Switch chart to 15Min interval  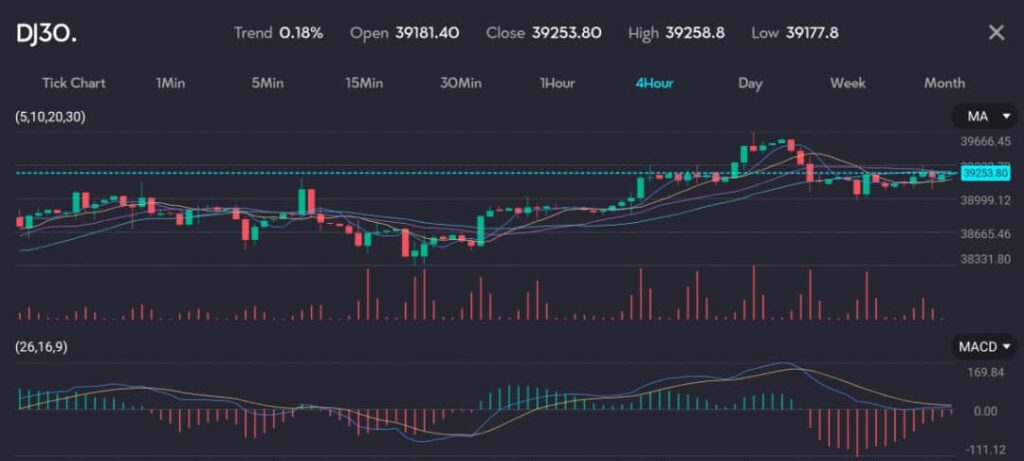[x=364, y=83]
